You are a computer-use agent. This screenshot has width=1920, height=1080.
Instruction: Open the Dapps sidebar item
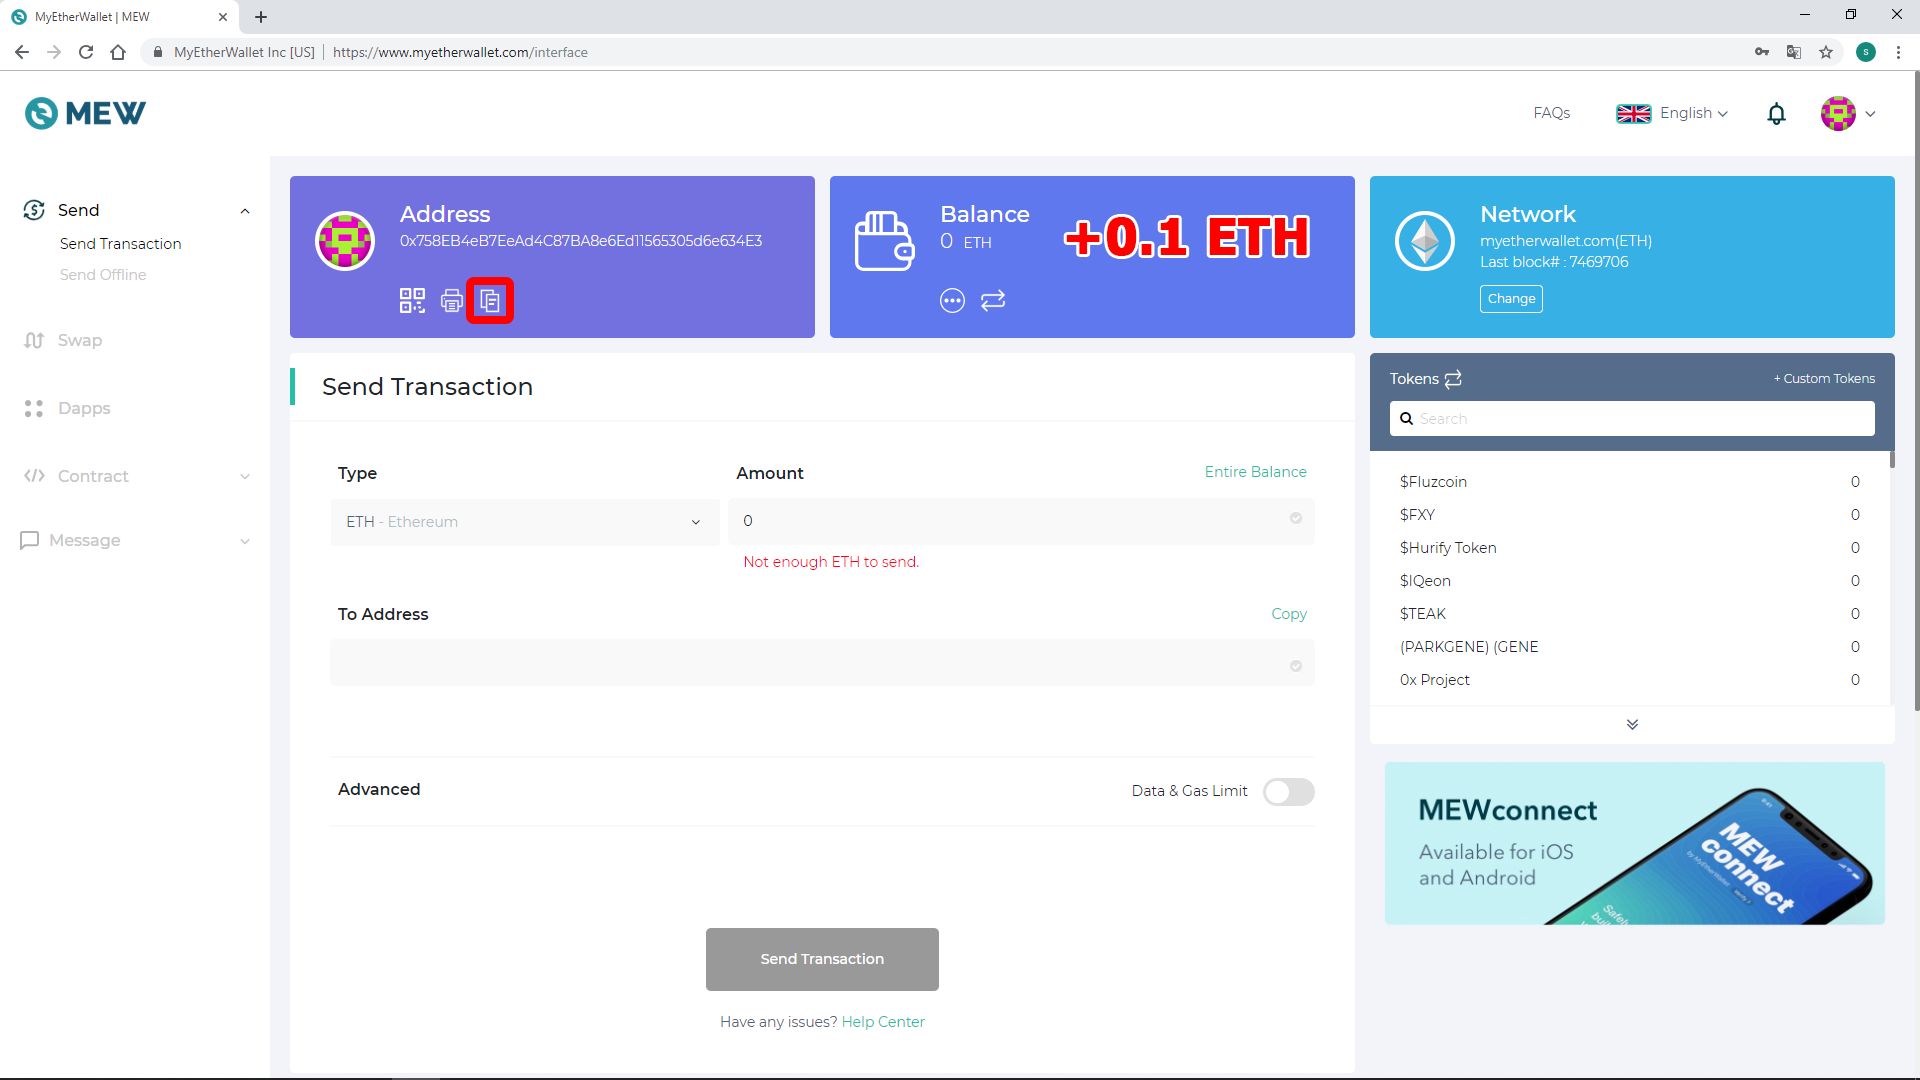[84, 408]
